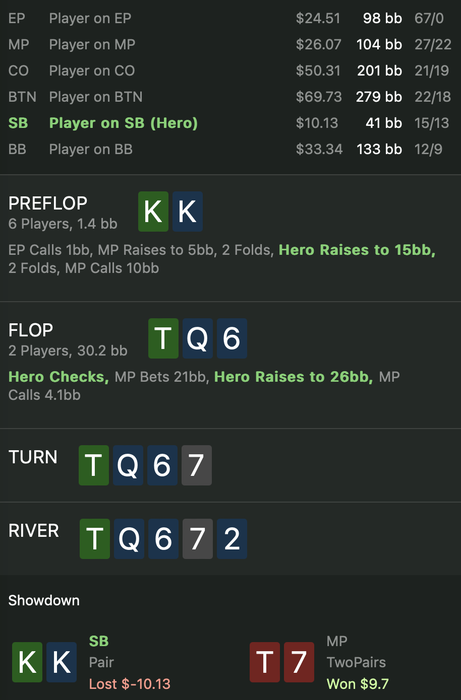Click the RIVER section label
Image resolution: width=461 pixels, height=700 pixels.
coord(34,531)
